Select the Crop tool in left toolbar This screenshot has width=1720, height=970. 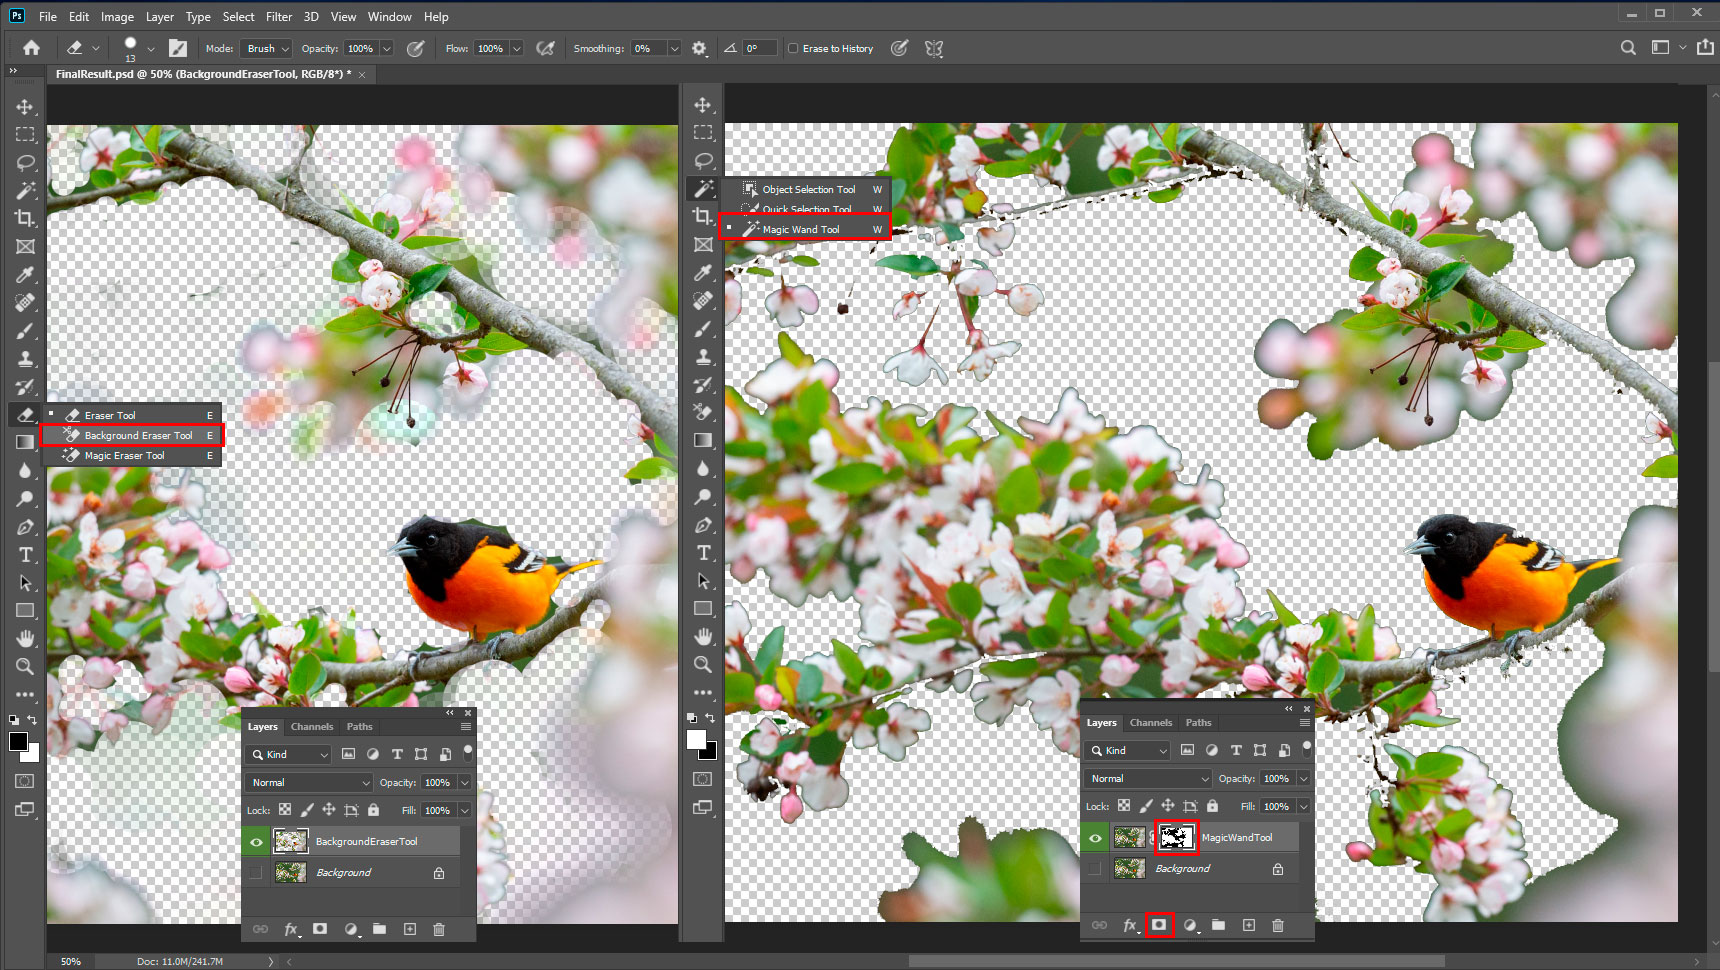(25, 218)
